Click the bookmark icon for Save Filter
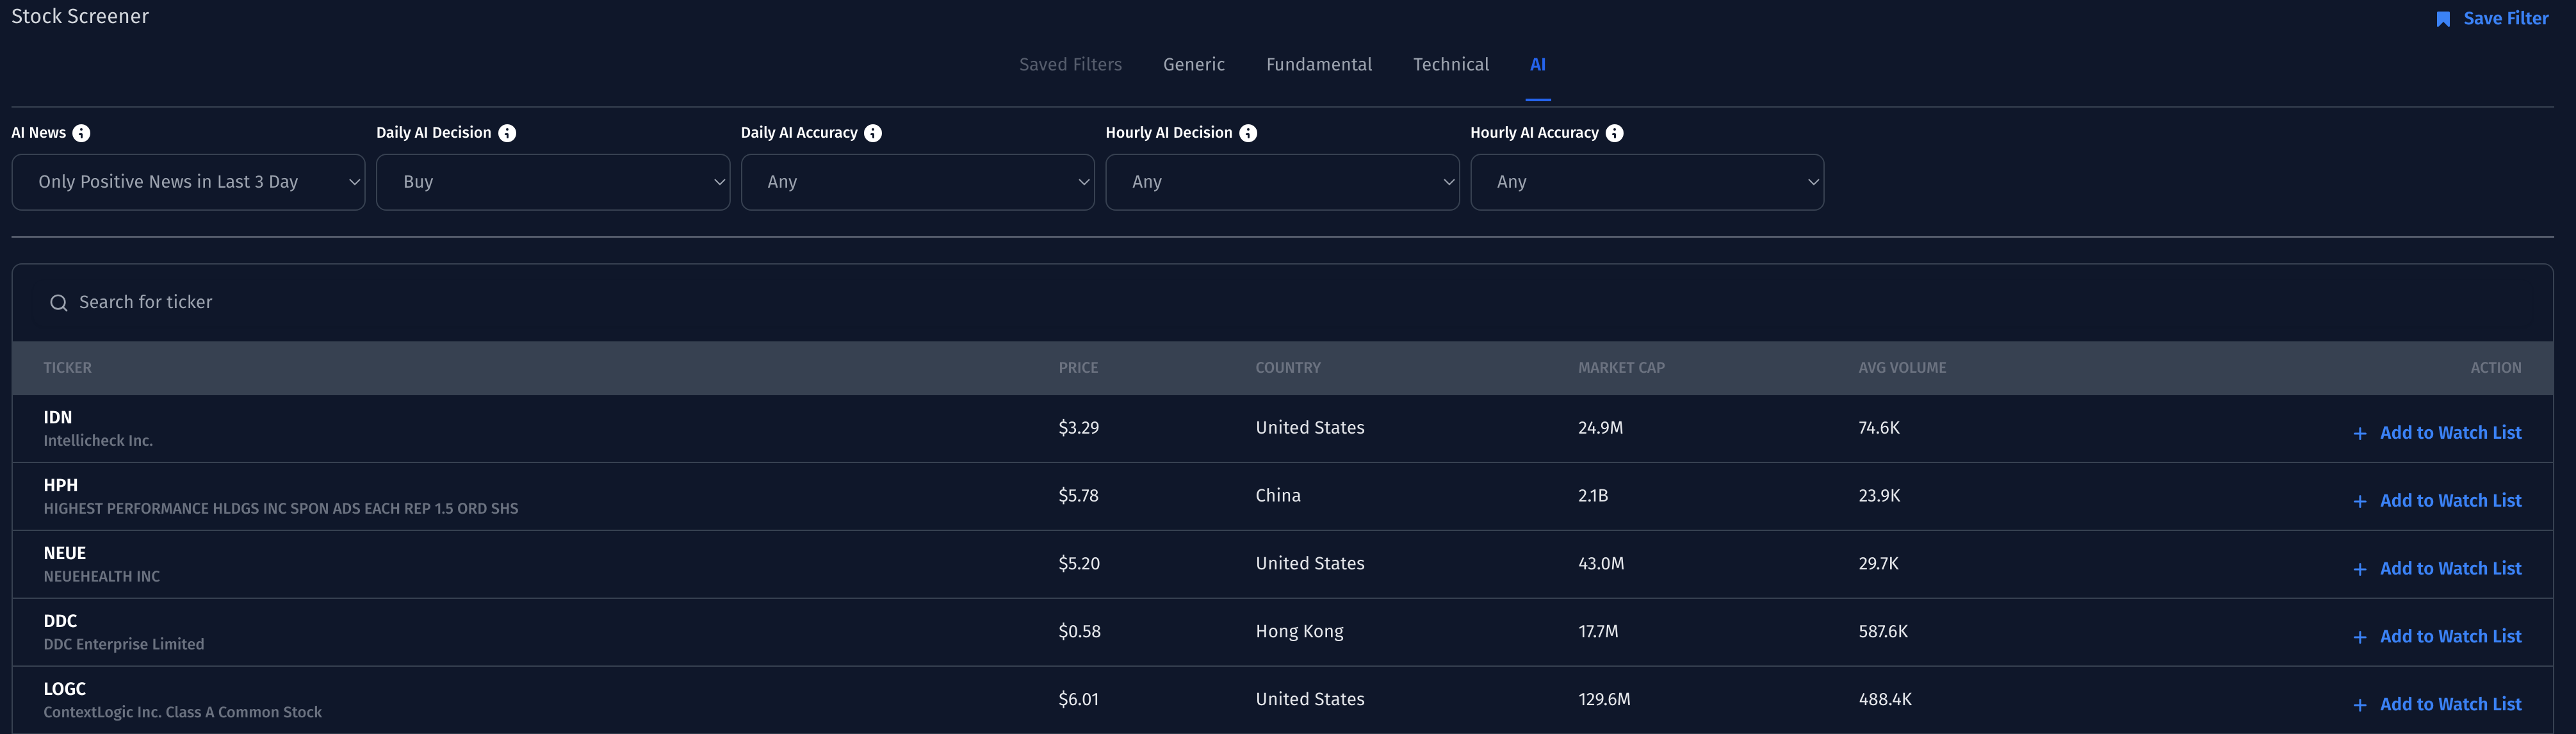The width and height of the screenshot is (2576, 734). (x=2443, y=19)
